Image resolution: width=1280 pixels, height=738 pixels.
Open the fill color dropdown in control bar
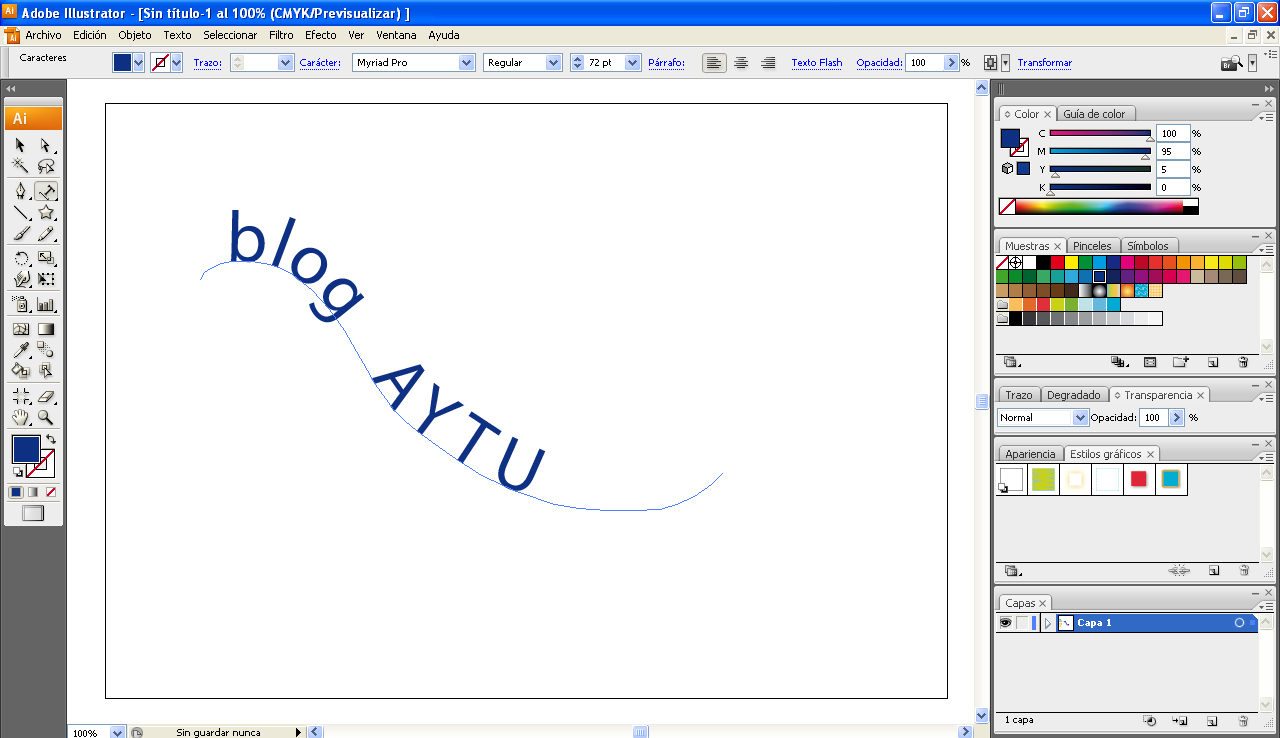[138, 62]
